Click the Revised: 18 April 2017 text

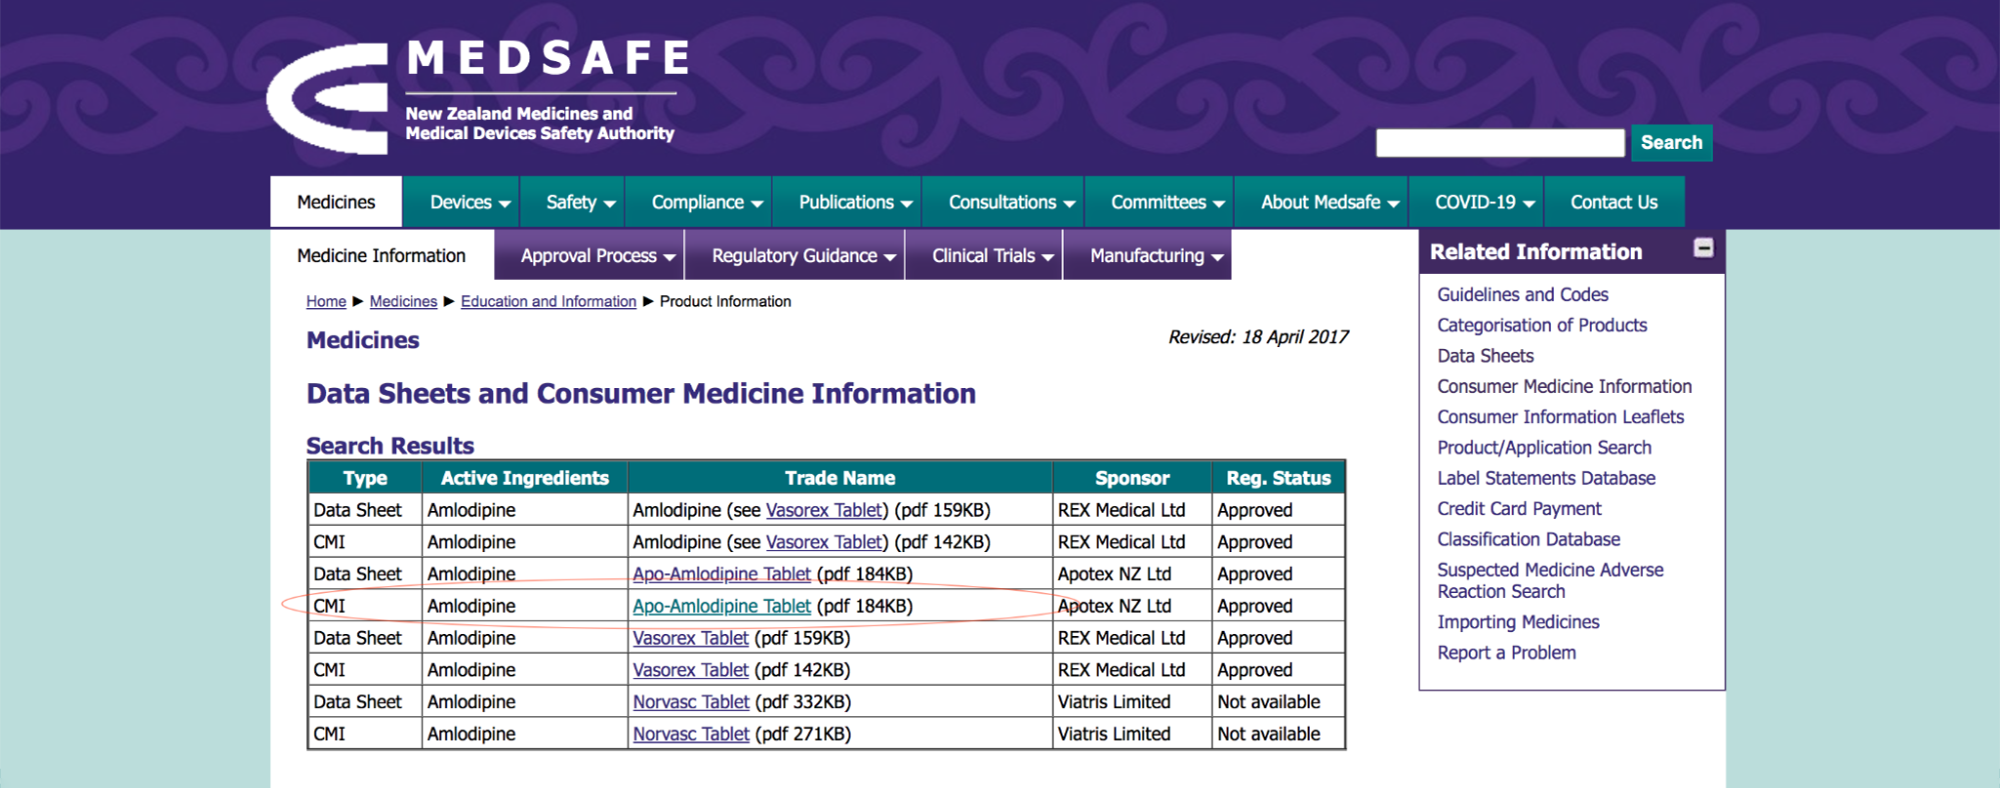point(1258,337)
